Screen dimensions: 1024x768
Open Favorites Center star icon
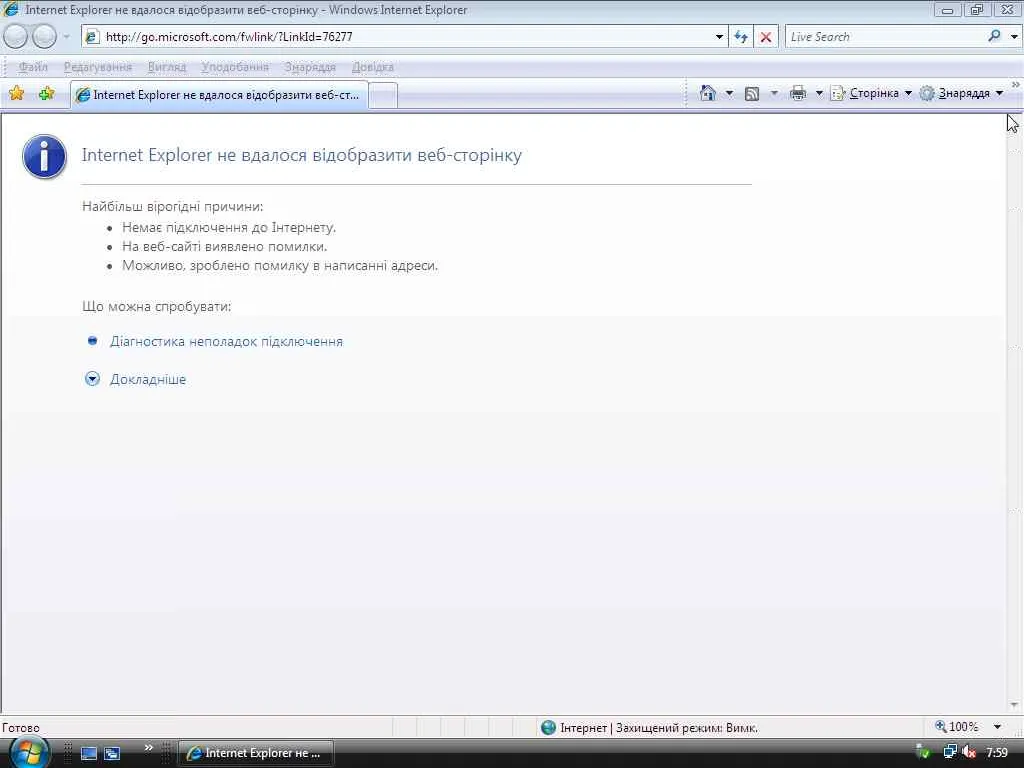coord(16,93)
